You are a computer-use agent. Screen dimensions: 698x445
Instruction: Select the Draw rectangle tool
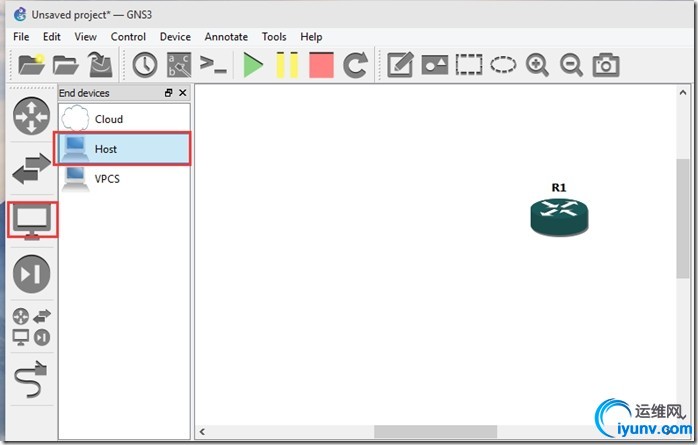[x=469, y=65]
